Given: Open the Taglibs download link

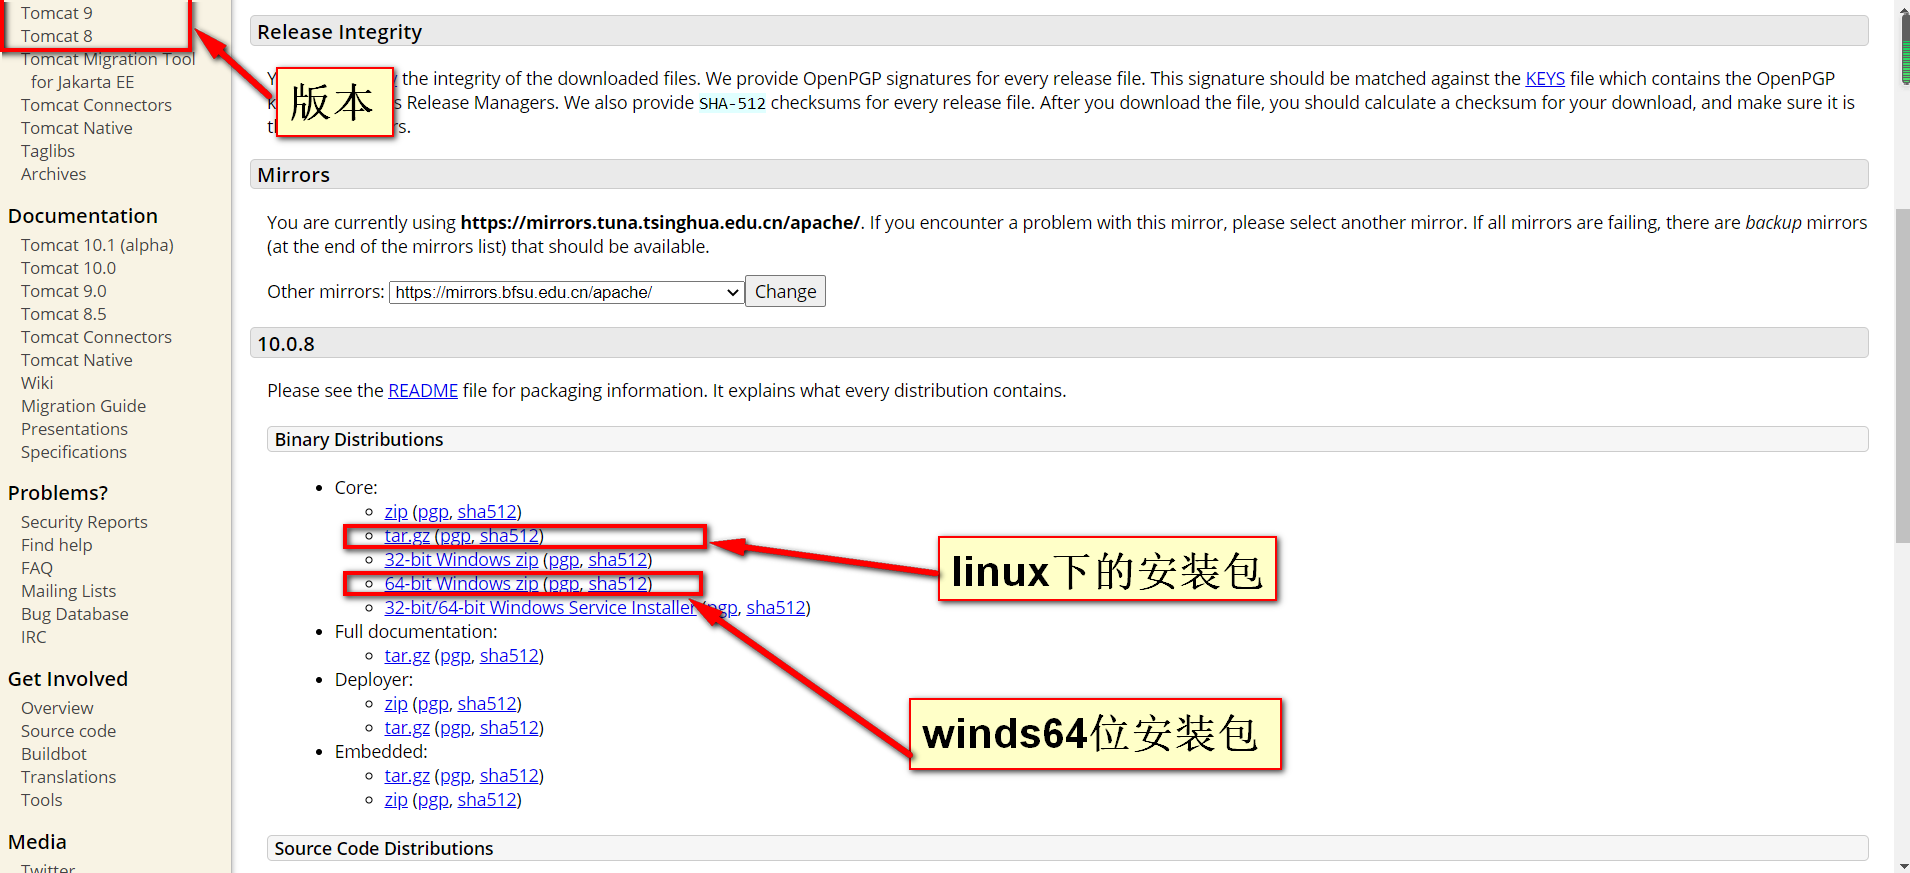Looking at the screenshot, I should pos(48,151).
